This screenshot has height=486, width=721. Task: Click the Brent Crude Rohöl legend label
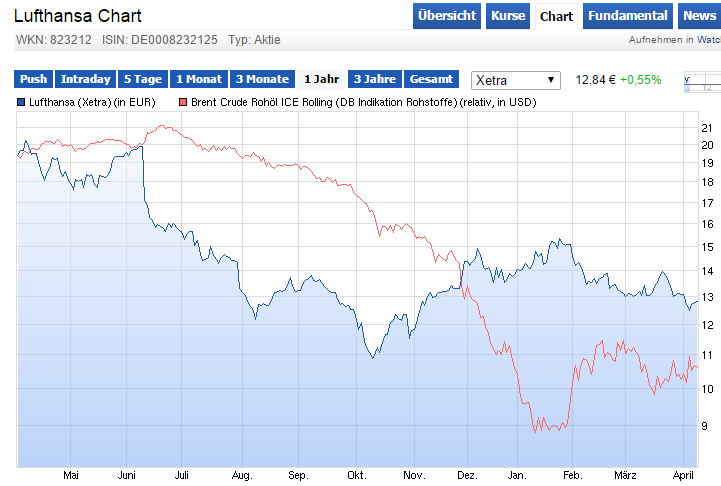pos(364,102)
